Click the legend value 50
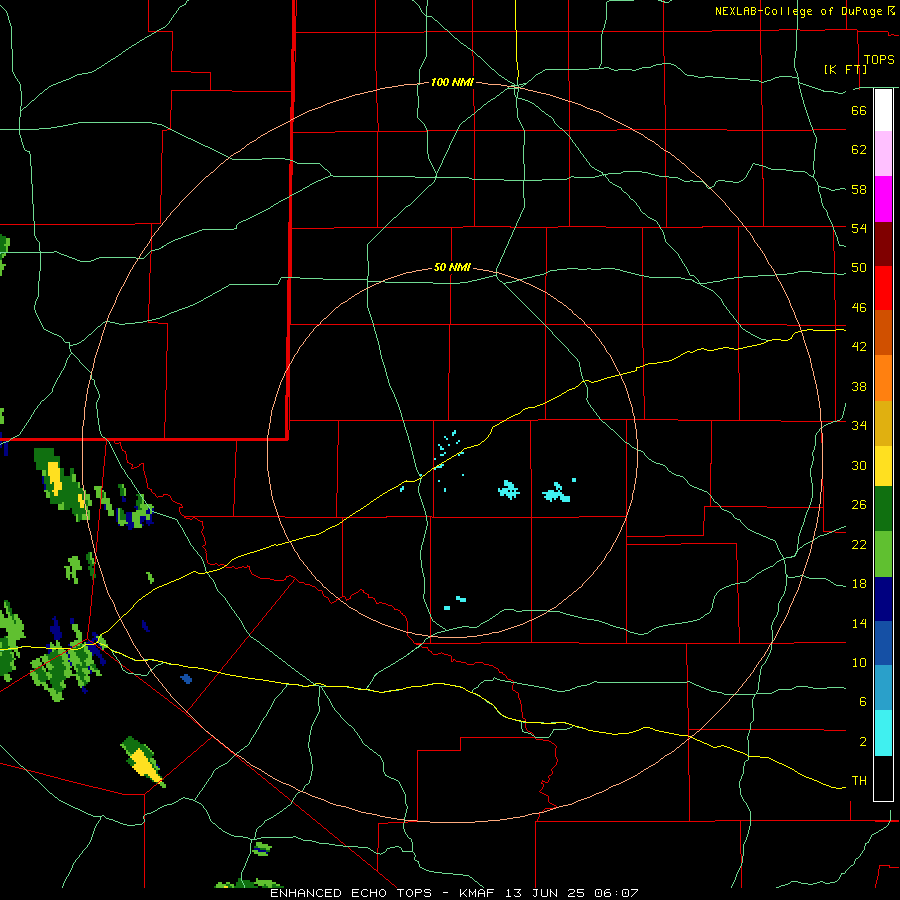This screenshot has width=900, height=900. tap(859, 267)
